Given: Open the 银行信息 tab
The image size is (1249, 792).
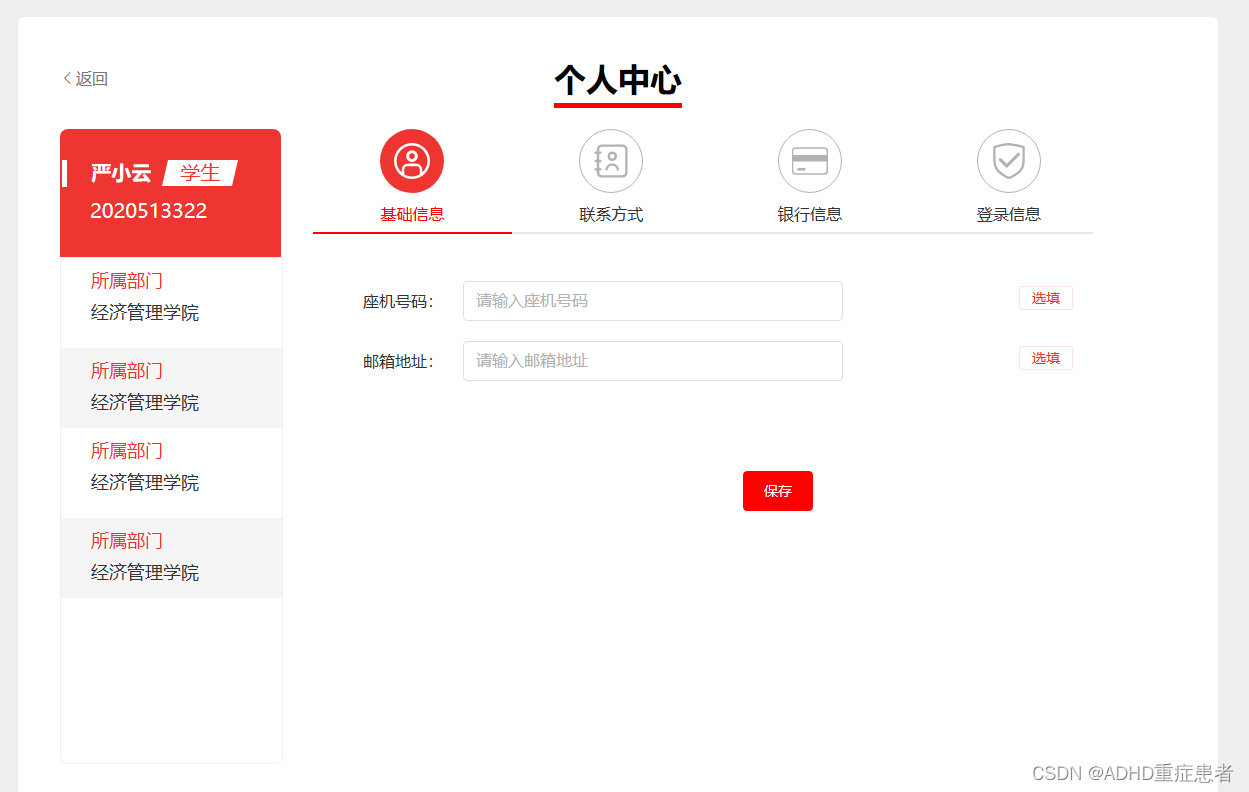Looking at the screenshot, I should (809, 212).
